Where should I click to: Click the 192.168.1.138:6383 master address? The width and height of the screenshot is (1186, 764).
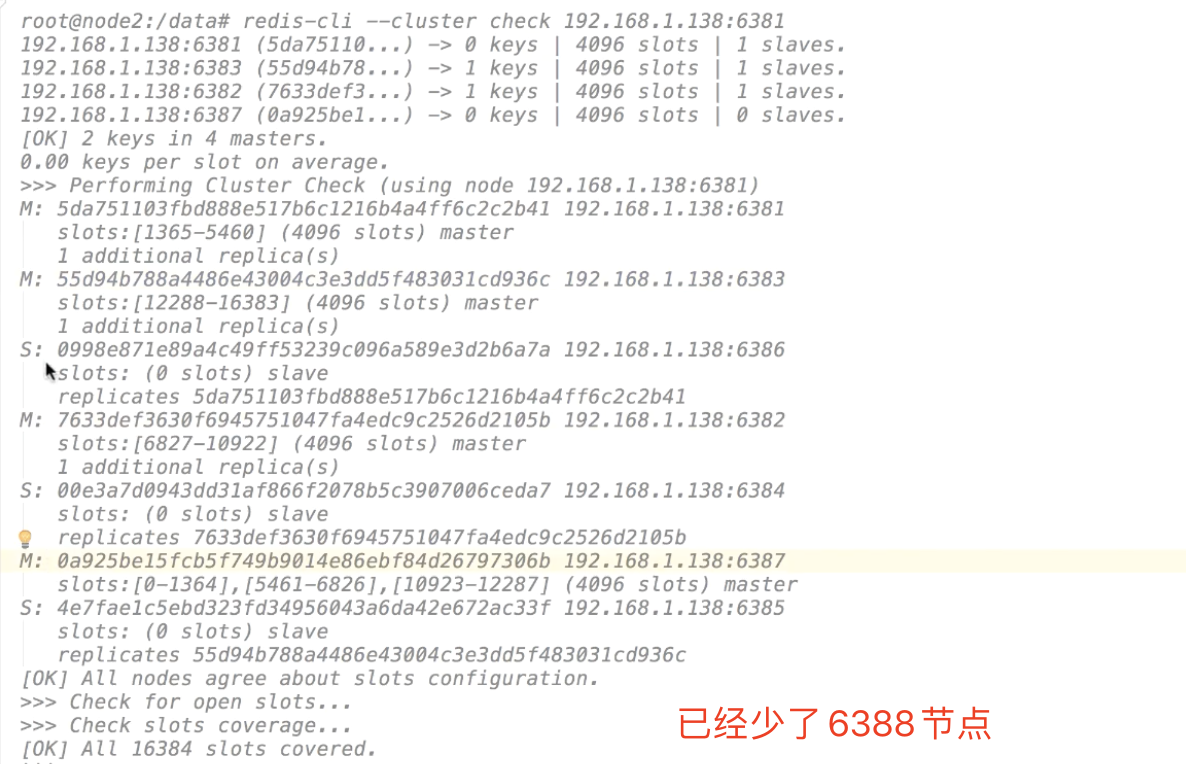point(674,279)
